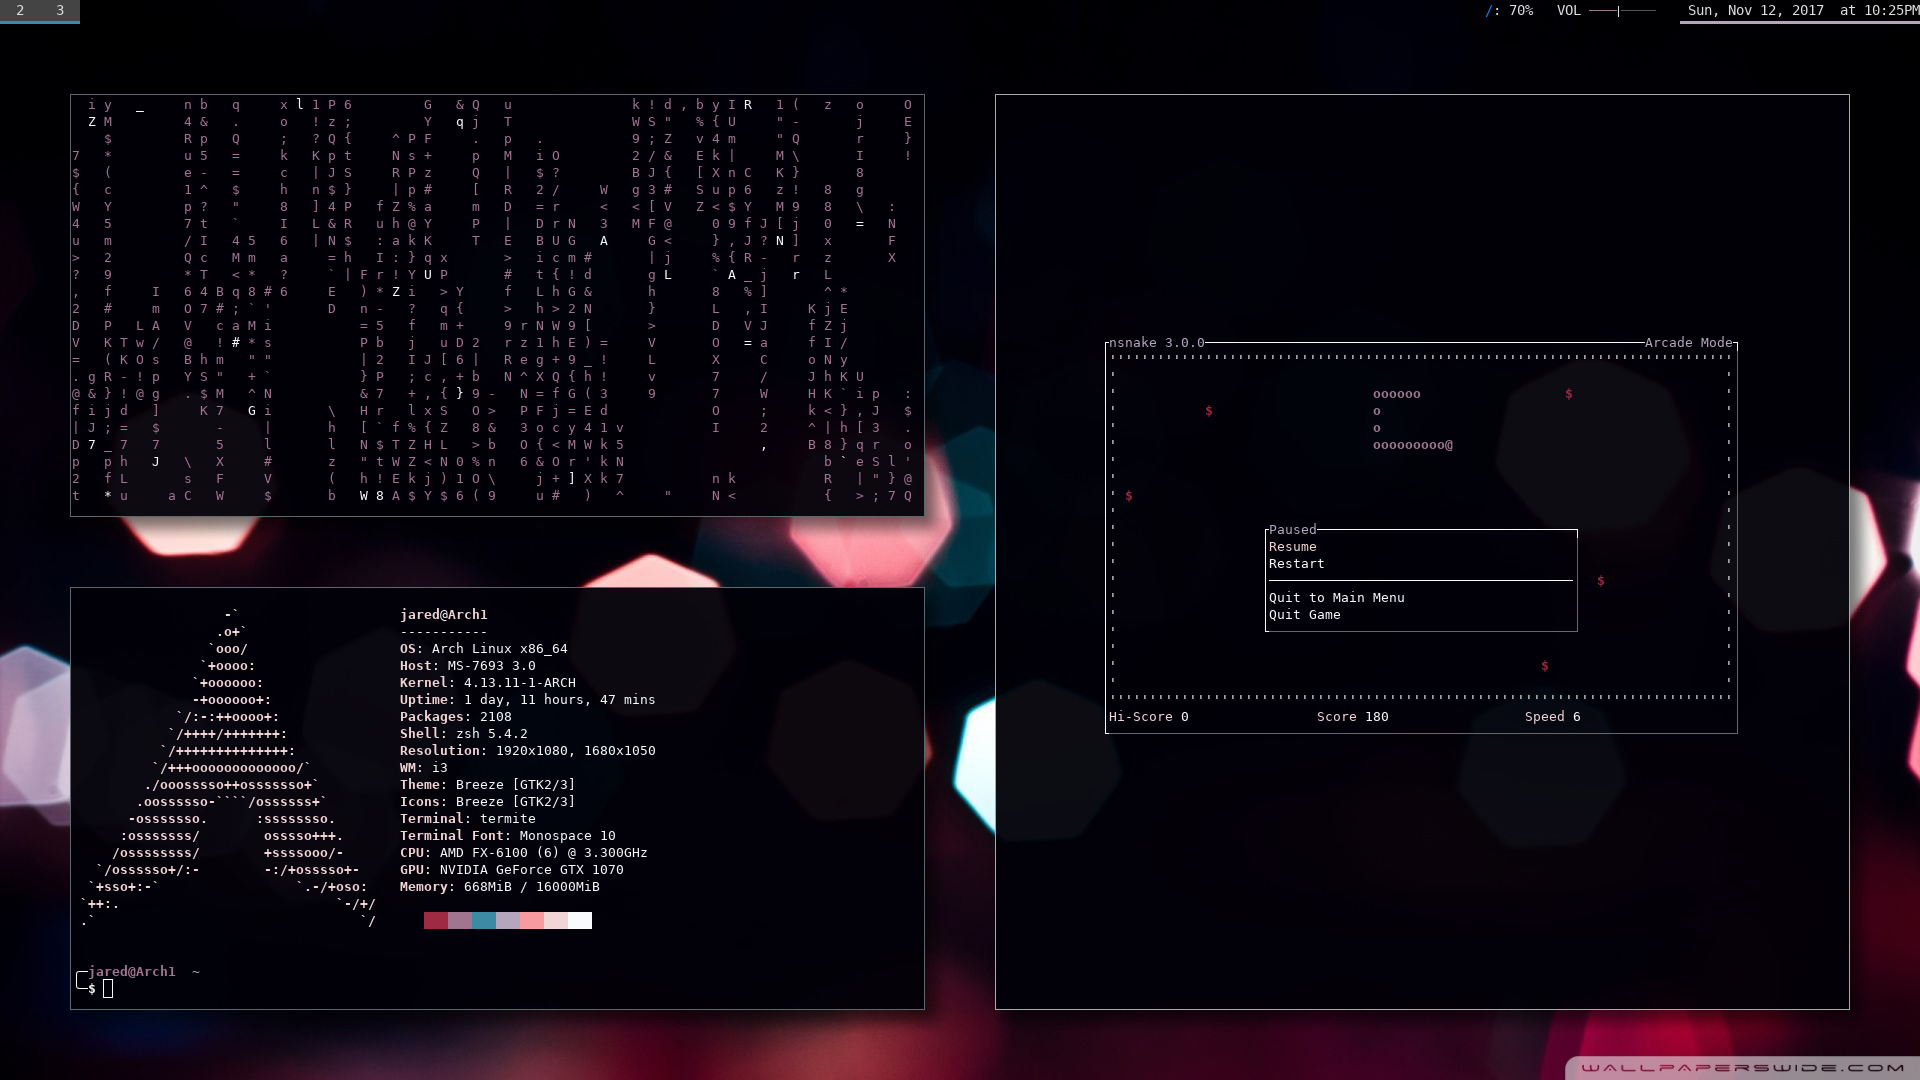Click the Hi-Score 0 readout in nsnake
This screenshot has height=1080, width=1920.
pyautogui.click(x=1148, y=717)
